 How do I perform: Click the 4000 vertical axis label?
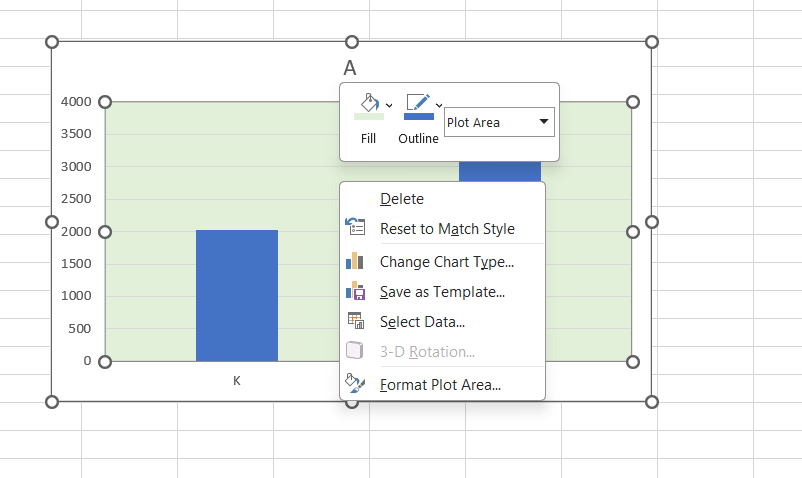[x=76, y=102]
